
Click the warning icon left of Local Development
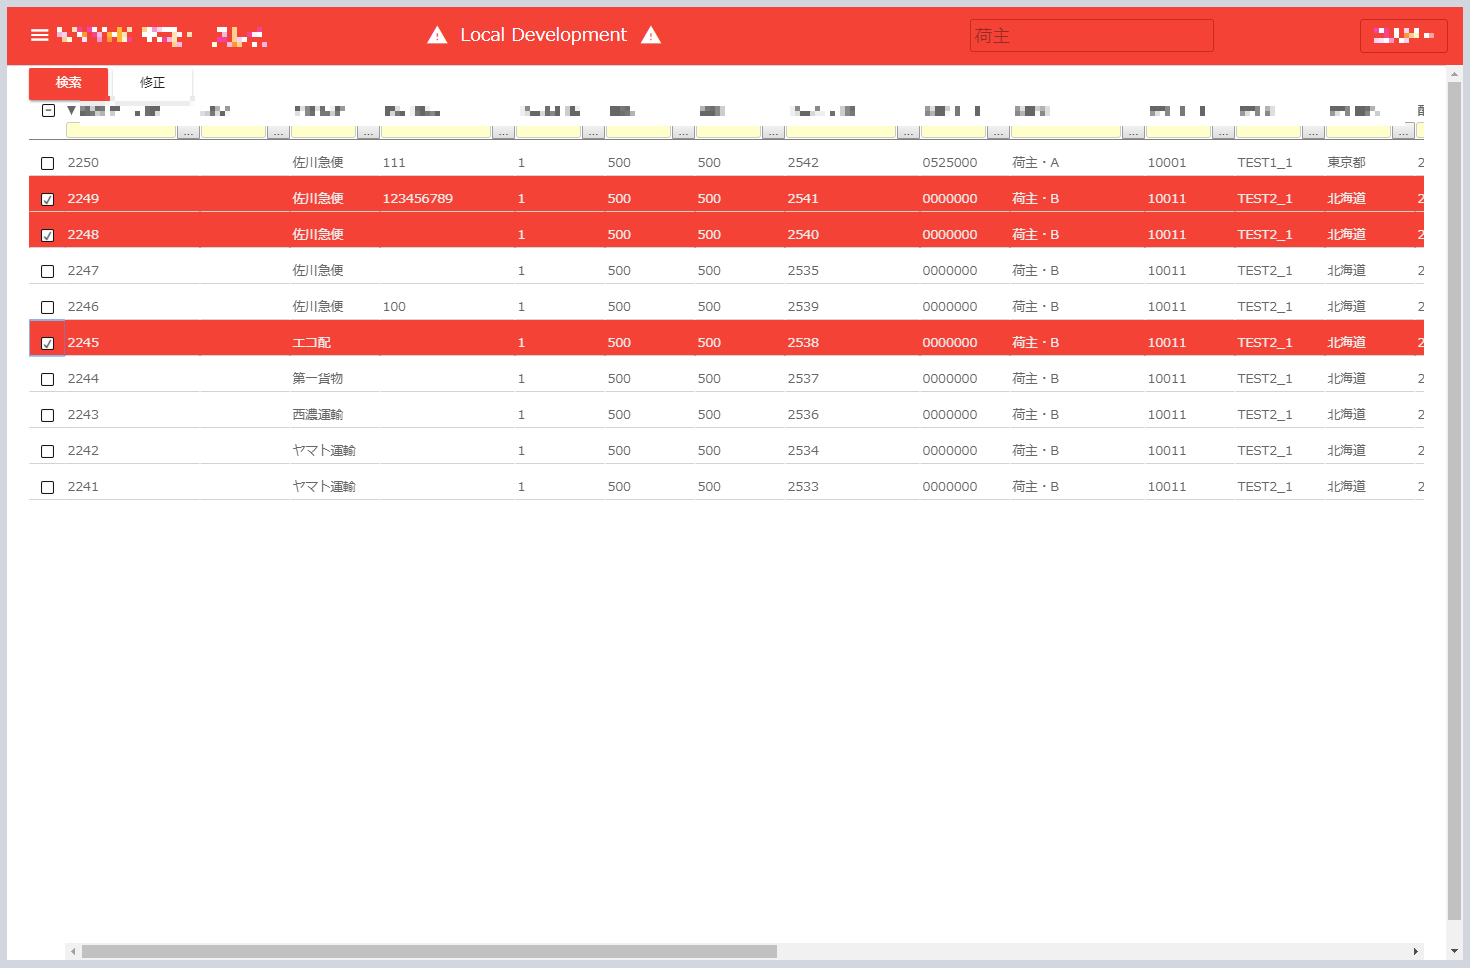click(437, 35)
